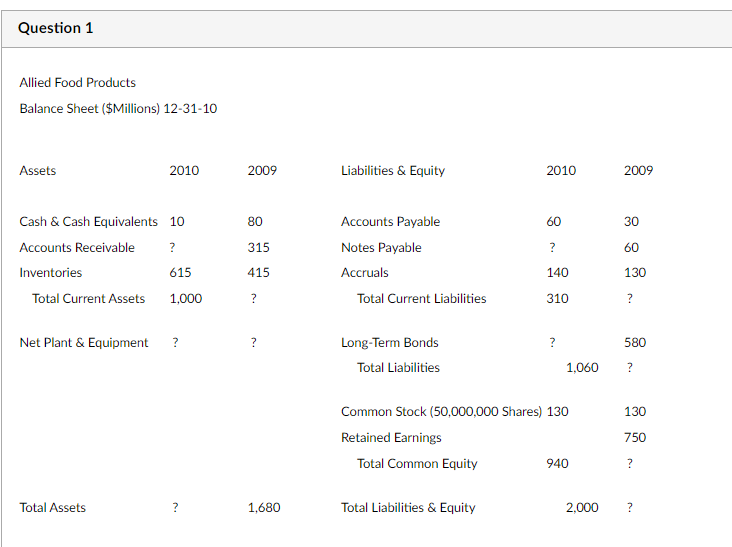The image size is (732, 547).
Task: Click the "Total Assets" row label
Action: click(52, 508)
